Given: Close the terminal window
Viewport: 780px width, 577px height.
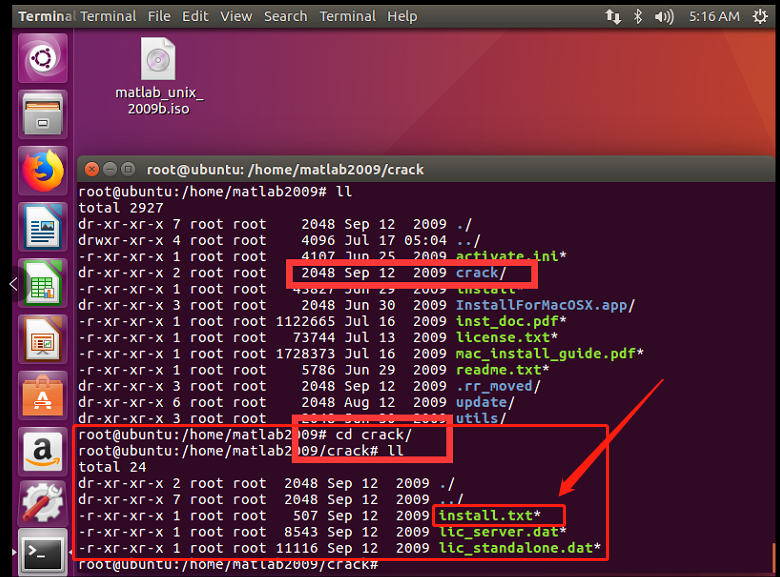Looking at the screenshot, I should [x=92, y=170].
